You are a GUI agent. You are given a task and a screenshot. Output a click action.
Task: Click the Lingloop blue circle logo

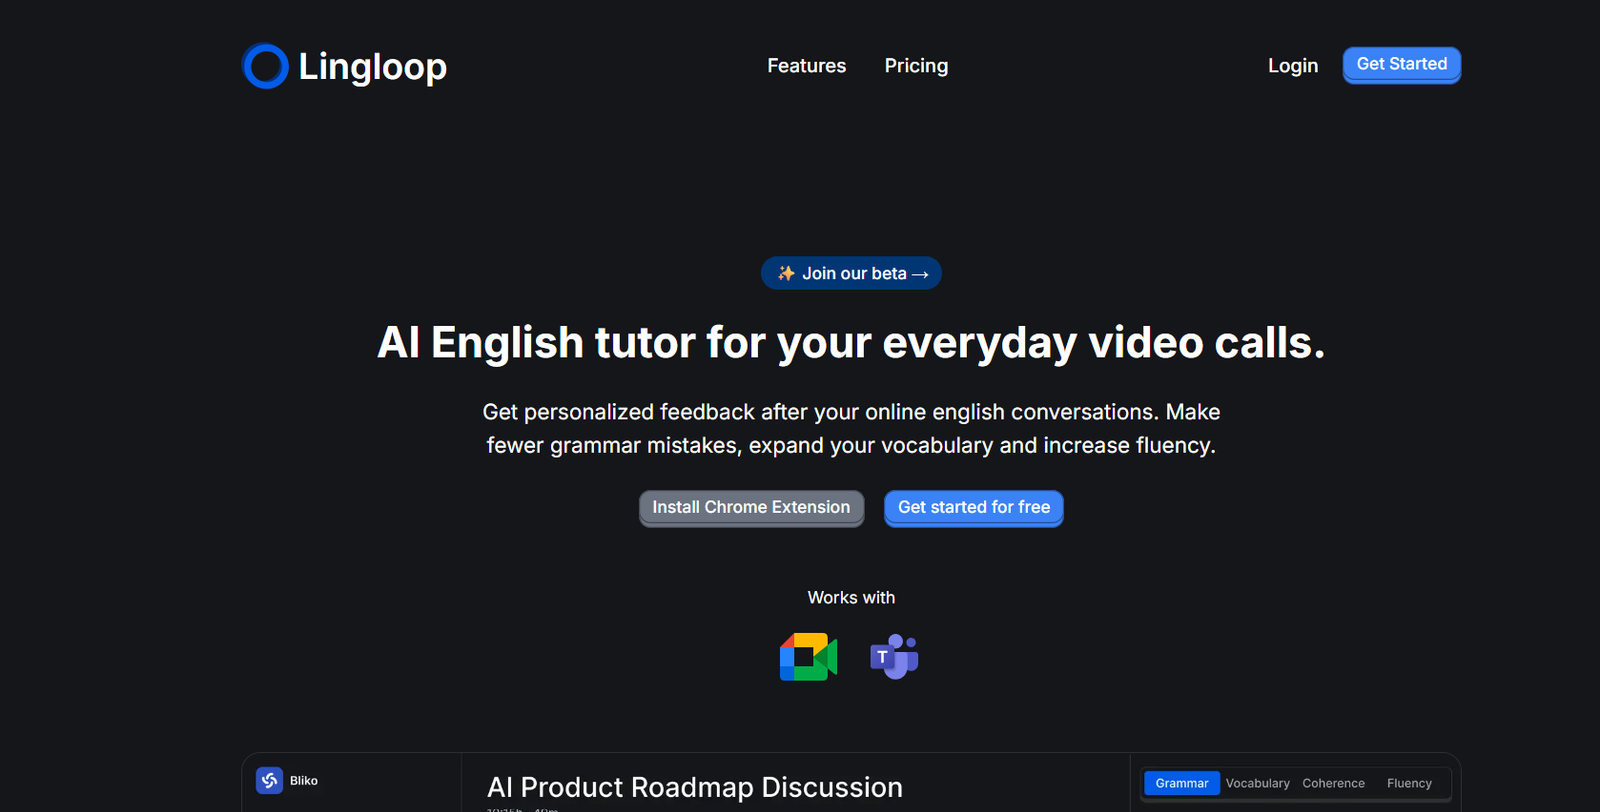[265, 66]
